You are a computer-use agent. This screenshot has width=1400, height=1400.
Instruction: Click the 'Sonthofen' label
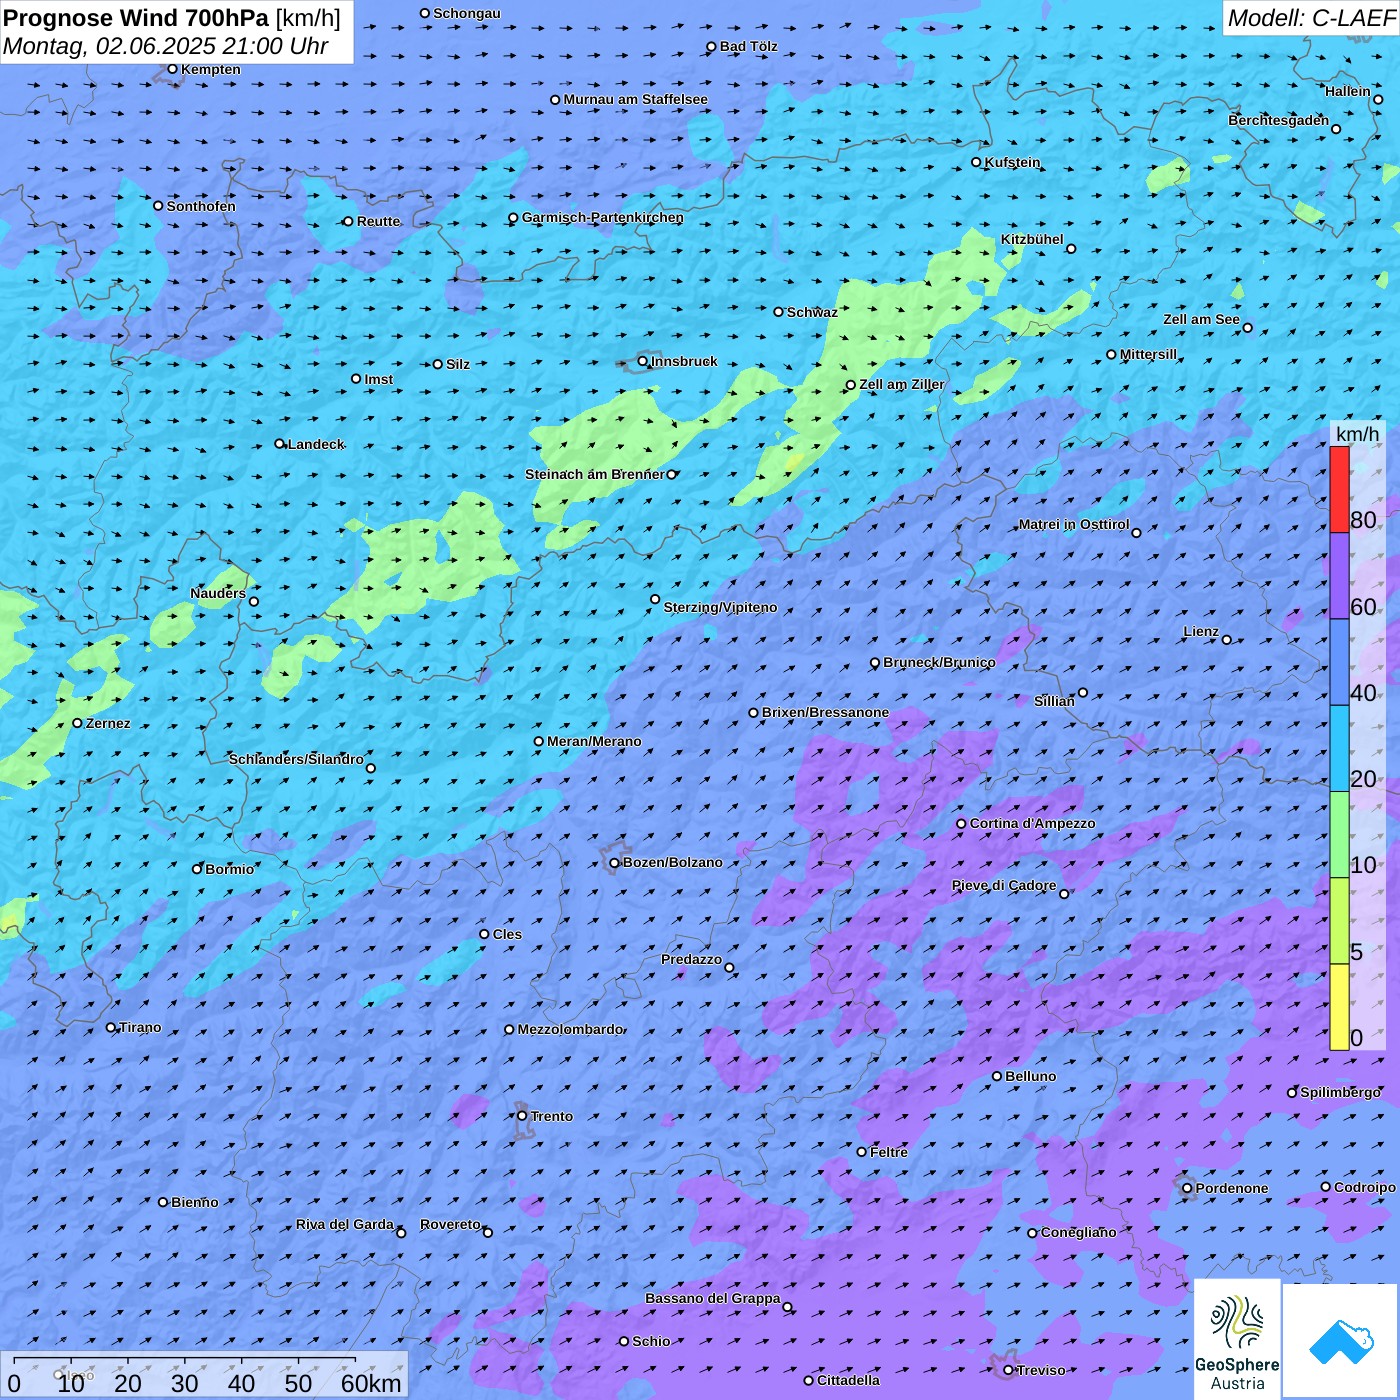click(201, 206)
